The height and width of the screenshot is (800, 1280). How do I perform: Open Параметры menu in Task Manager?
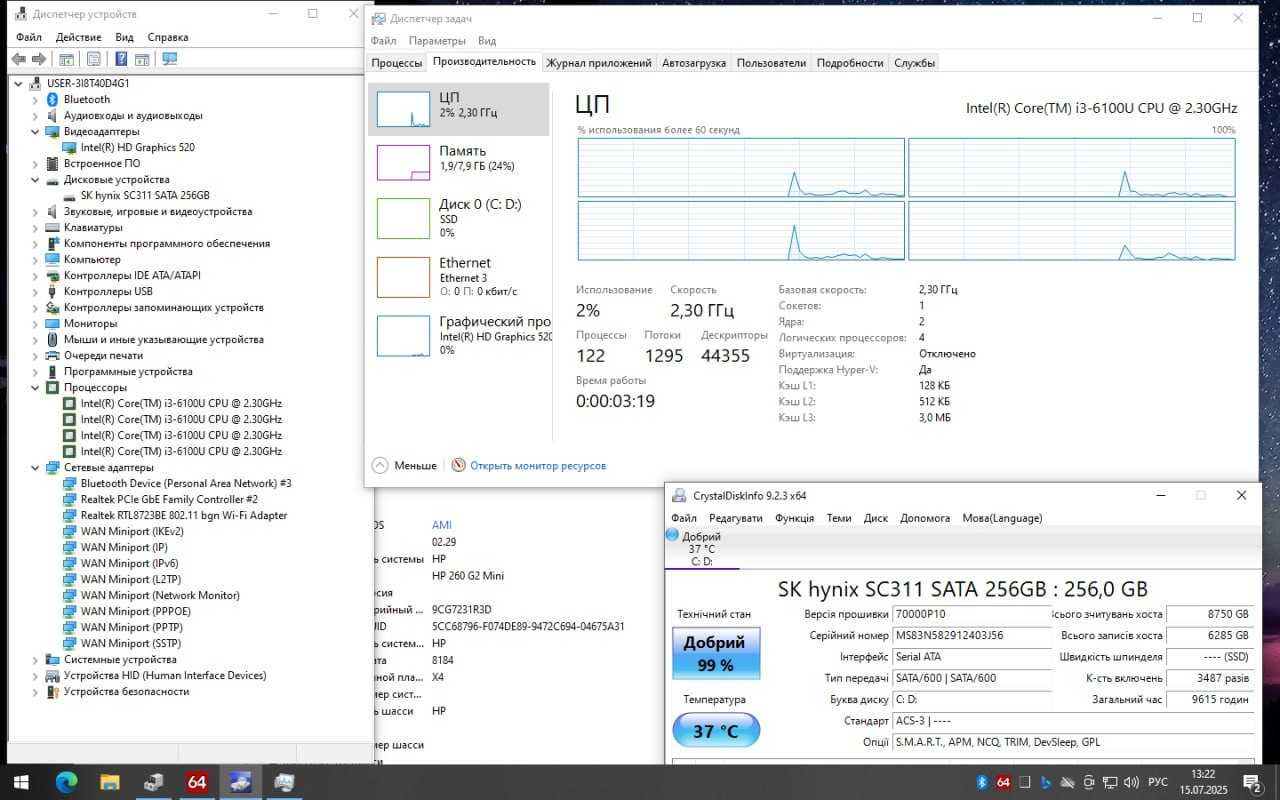(x=437, y=41)
